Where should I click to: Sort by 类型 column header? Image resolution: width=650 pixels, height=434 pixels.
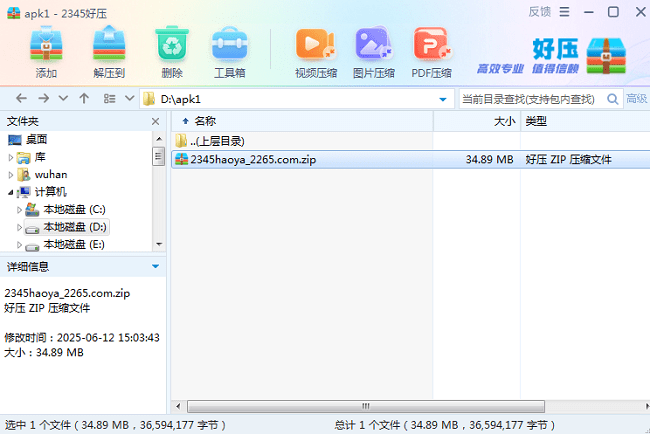(x=585, y=121)
